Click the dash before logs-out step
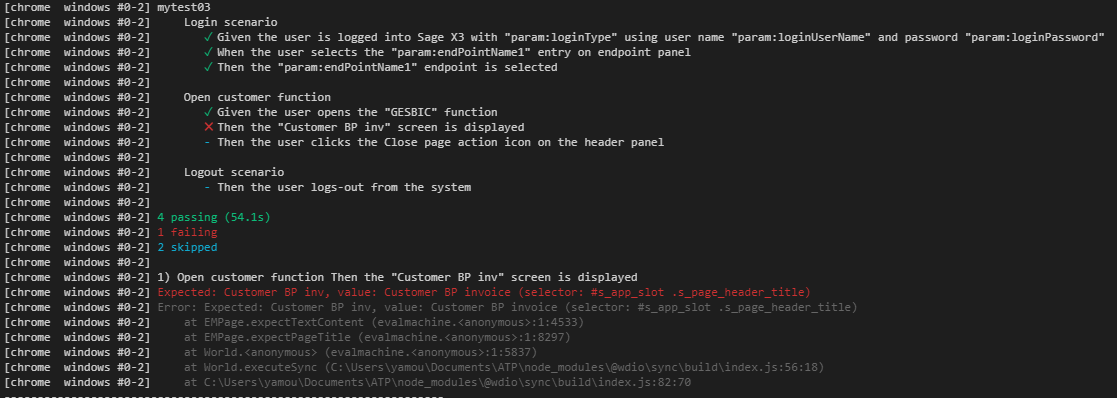1117x398 pixels. 207,187
